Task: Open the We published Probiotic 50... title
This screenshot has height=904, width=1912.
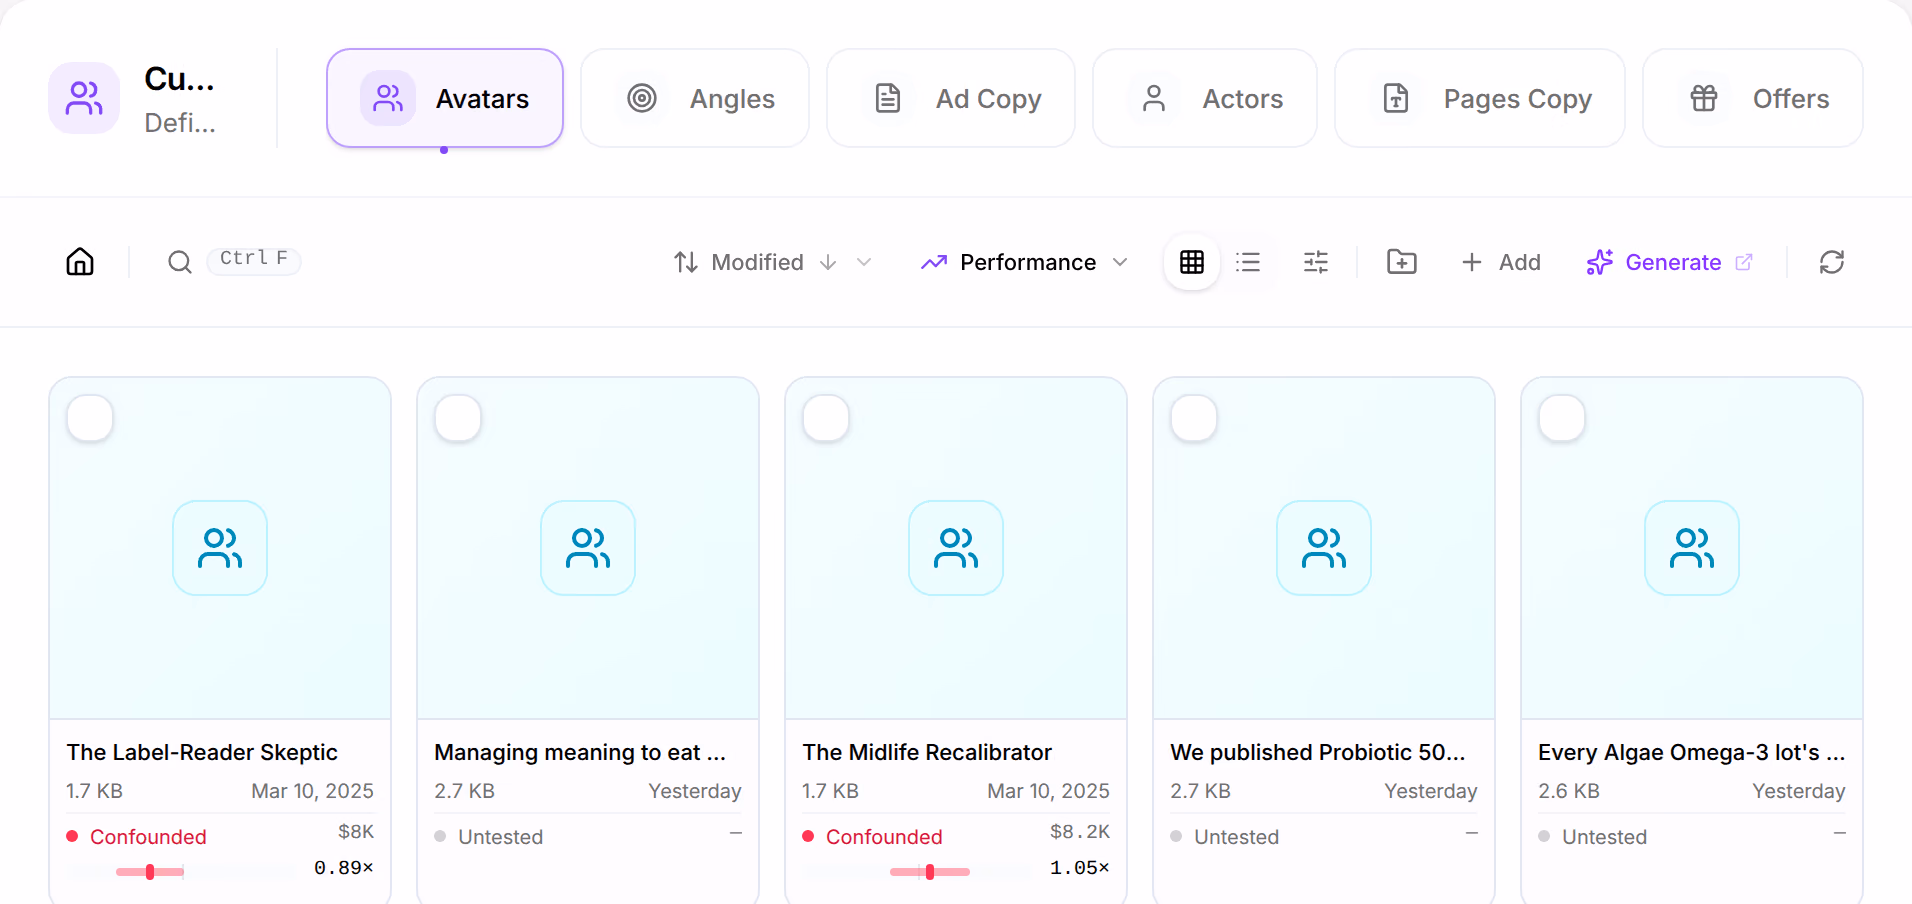Action: 1318,752
